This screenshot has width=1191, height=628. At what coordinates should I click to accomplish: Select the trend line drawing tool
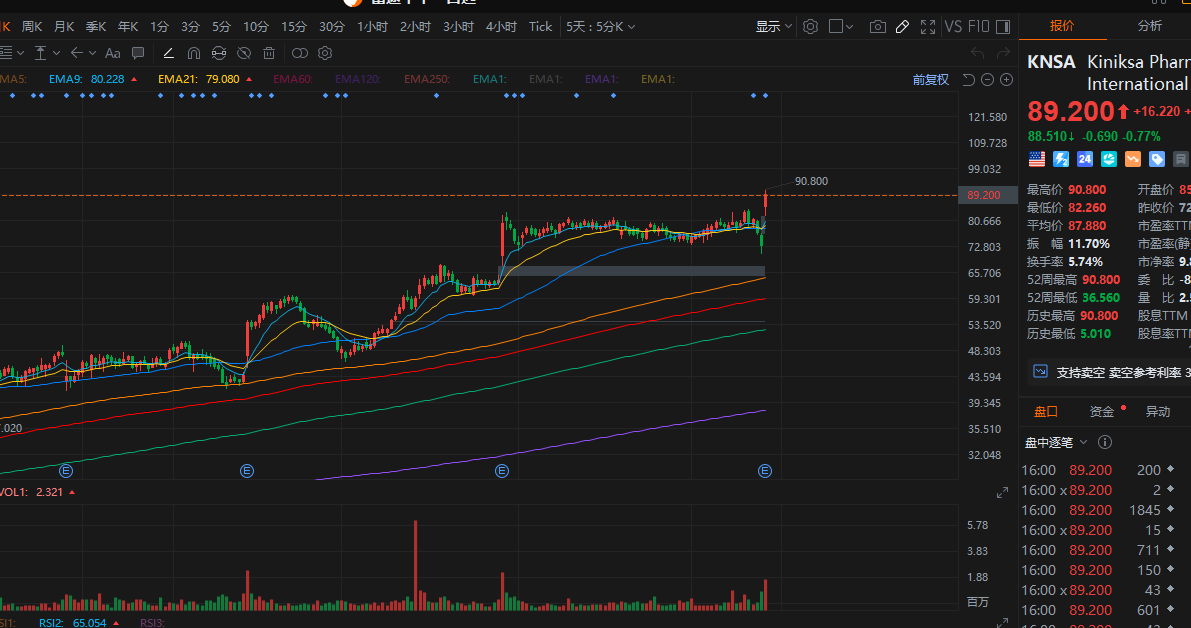coord(169,53)
